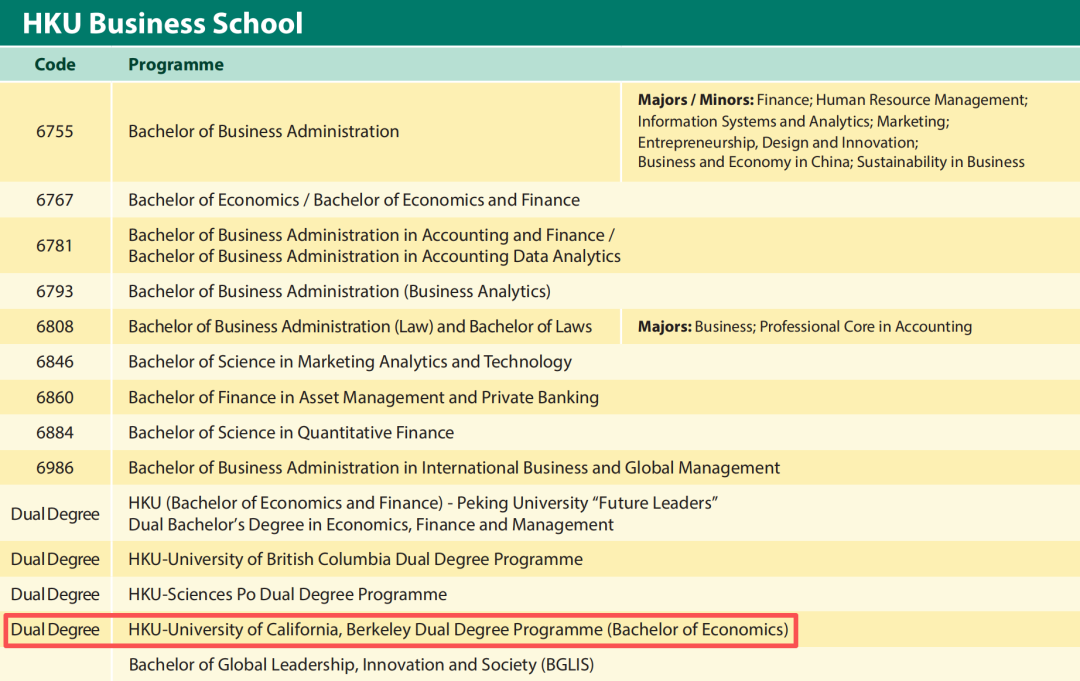Click 'Majors: Business; Professional Core in Accounting'
This screenshot has width=1080, height=681.
[804, 326]
